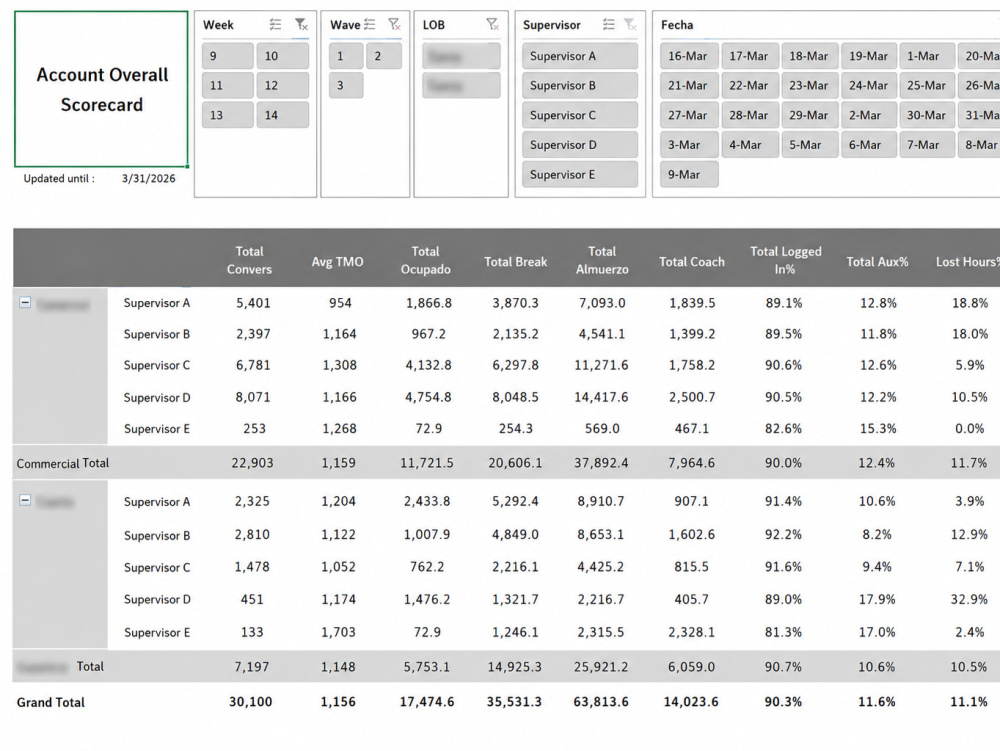Filter by Wave 3

point(346,85)
